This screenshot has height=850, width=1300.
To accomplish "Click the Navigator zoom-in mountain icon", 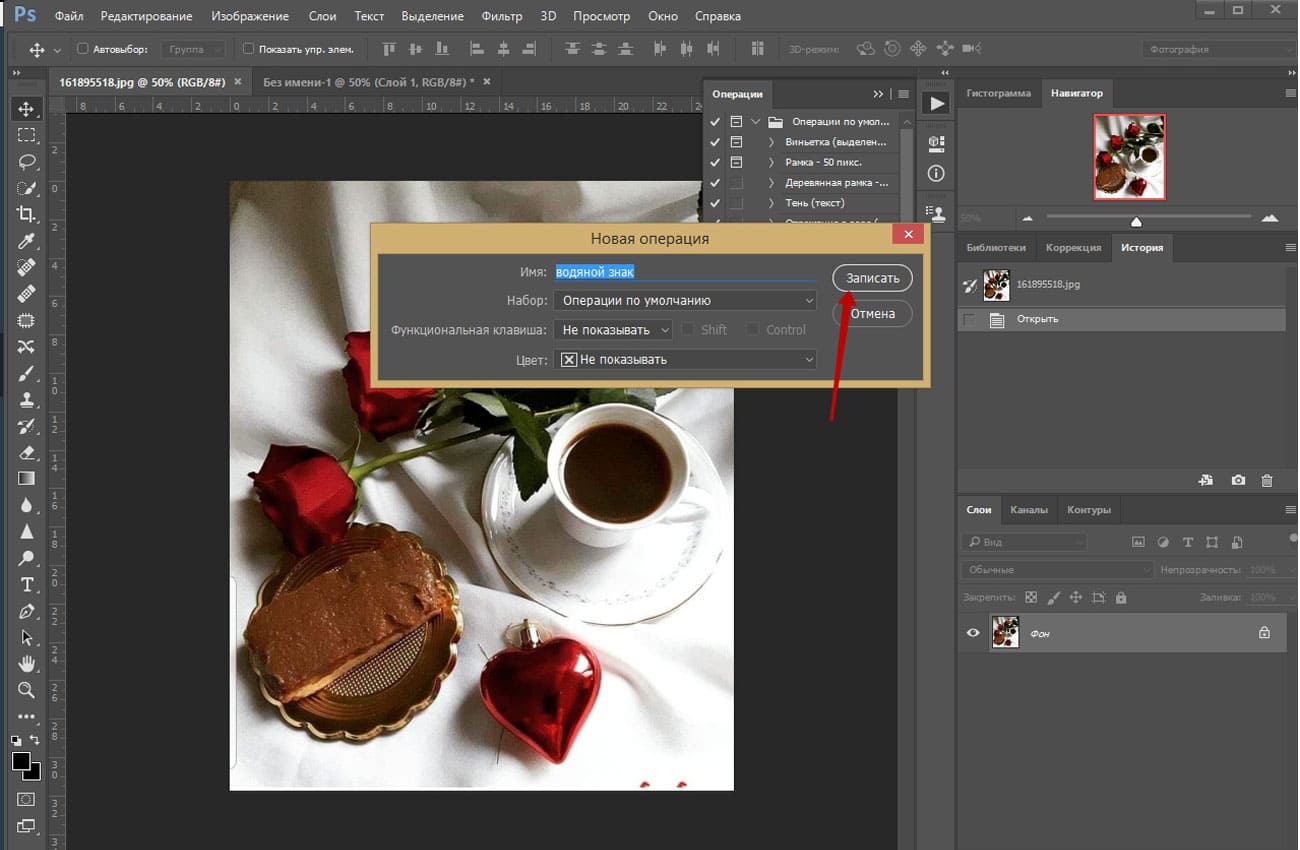I will [x=1270, y=217].
